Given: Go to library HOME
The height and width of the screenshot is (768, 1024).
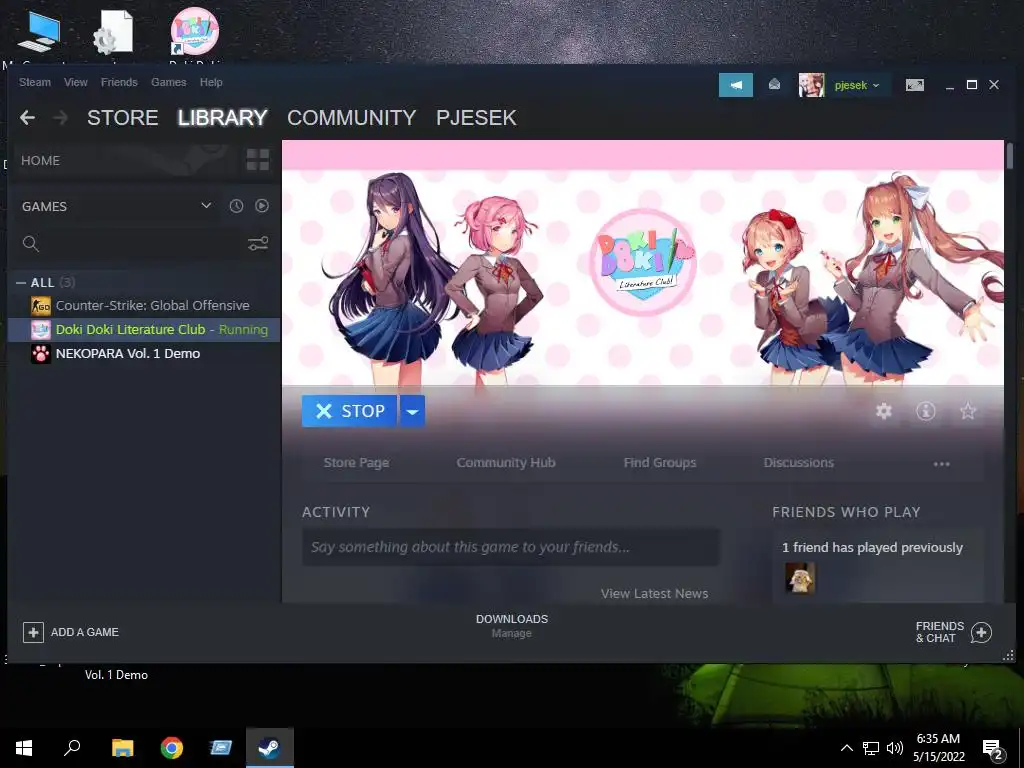Looking at the screenshot, I should (x=40, y=161).
